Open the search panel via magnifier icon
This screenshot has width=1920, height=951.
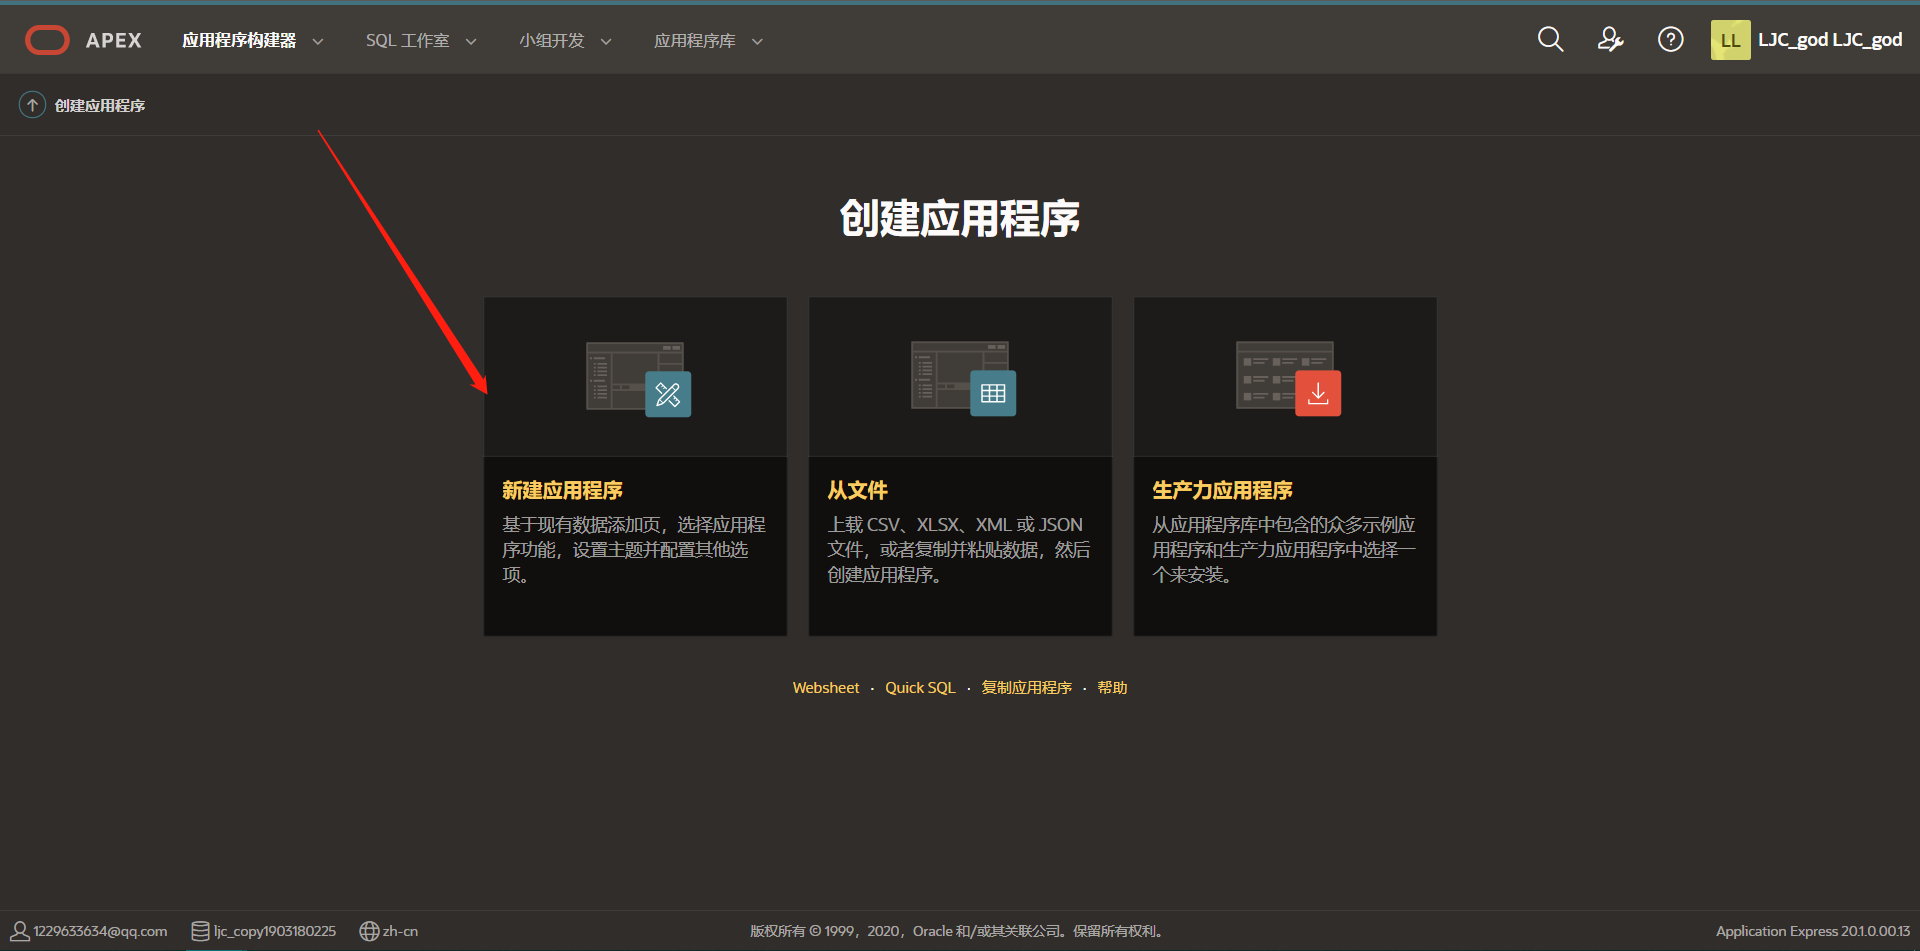click(x=1549, y=39)
